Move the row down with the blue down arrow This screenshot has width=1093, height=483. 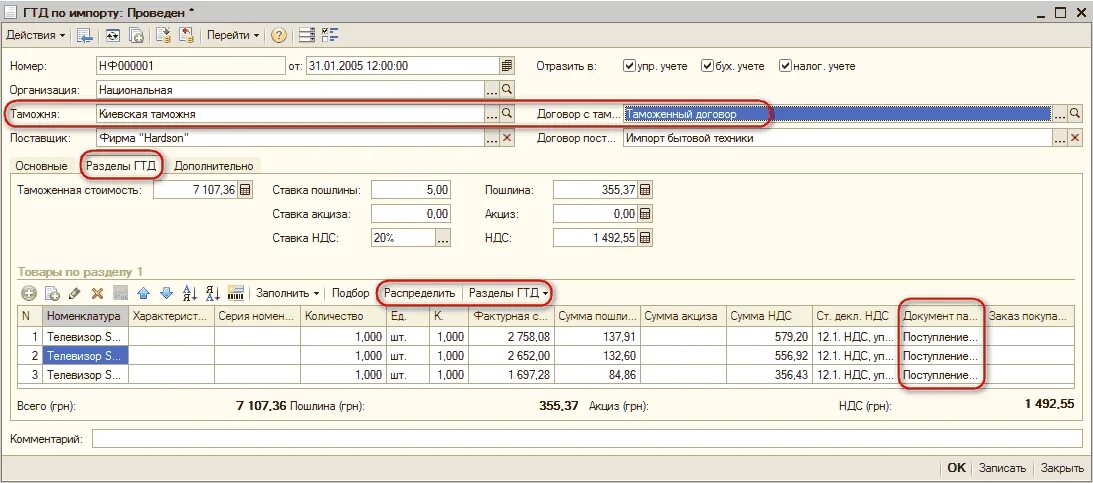click(166, 293)
